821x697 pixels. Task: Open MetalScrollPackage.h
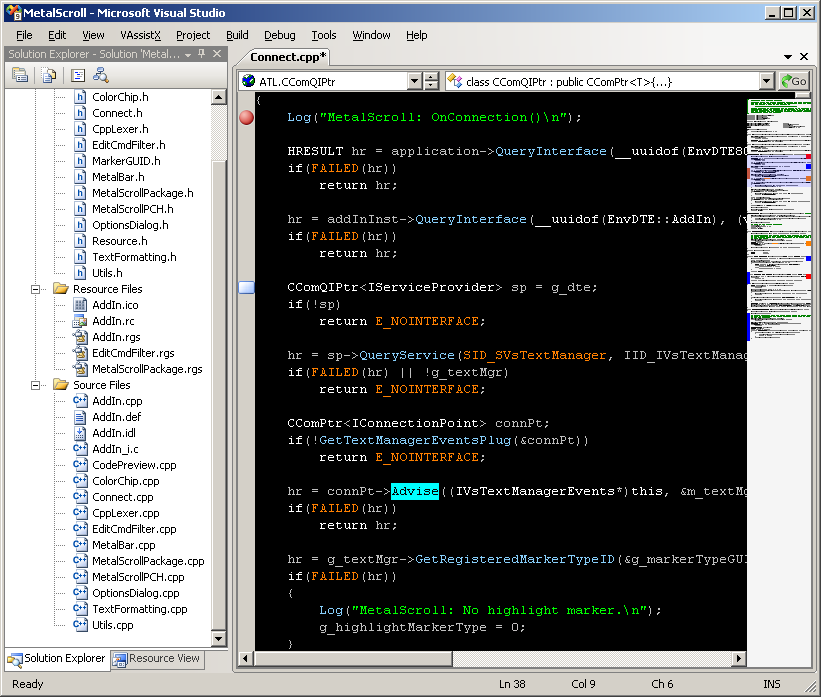[x=142, y=193]
